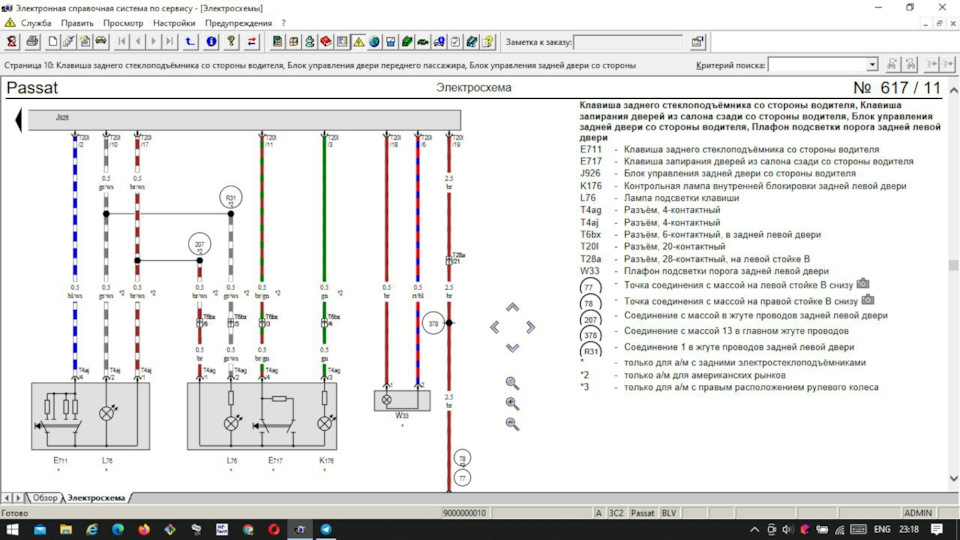Go to next page navigation arrow

point(154,42)
